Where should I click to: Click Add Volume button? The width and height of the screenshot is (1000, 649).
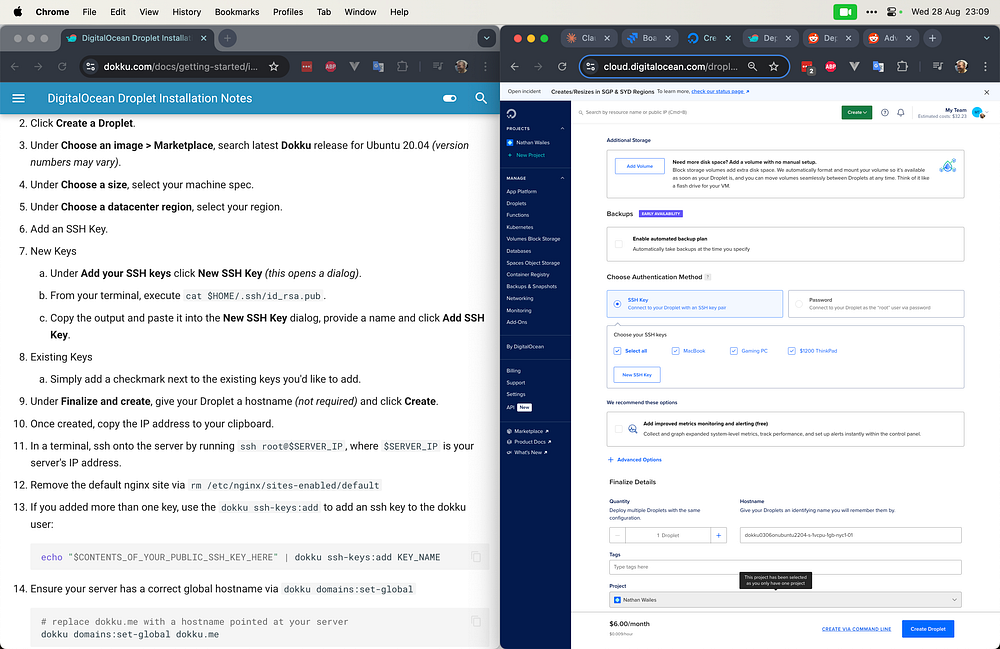click(x=640, y=166)
